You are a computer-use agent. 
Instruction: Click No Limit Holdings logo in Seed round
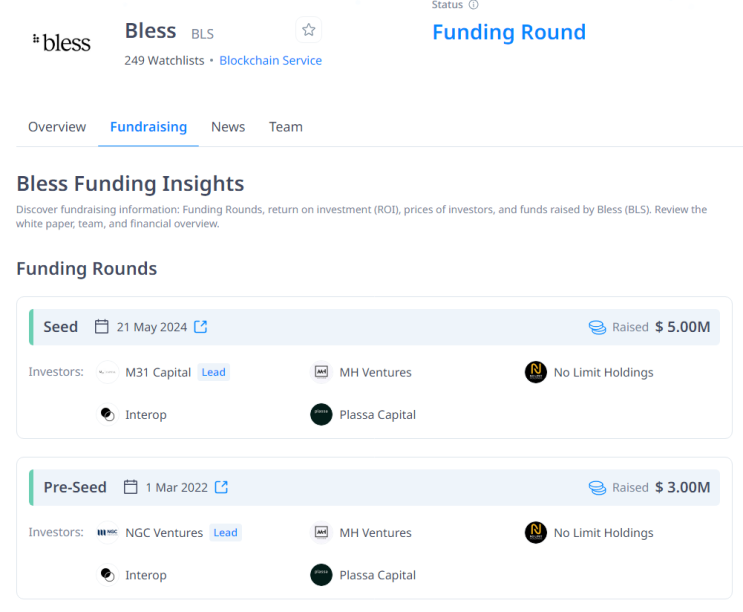point(536,372)
